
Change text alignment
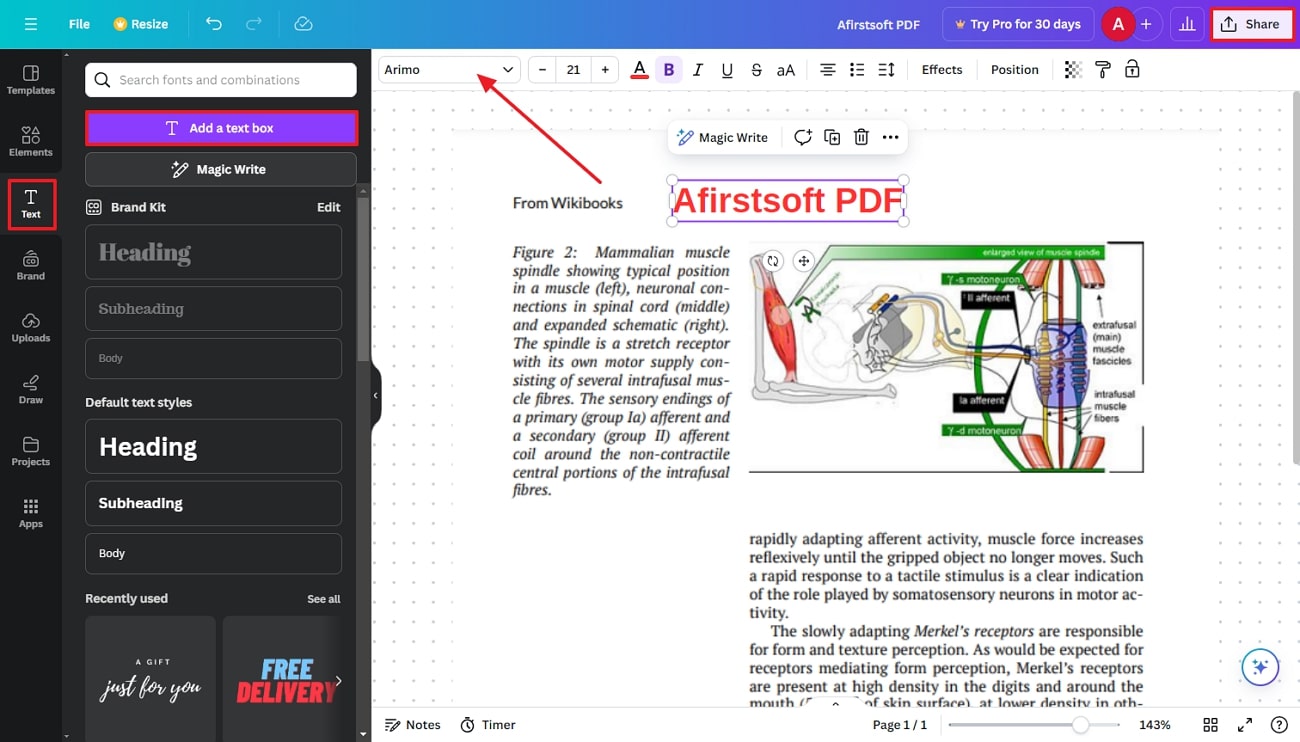pos(828,69)
